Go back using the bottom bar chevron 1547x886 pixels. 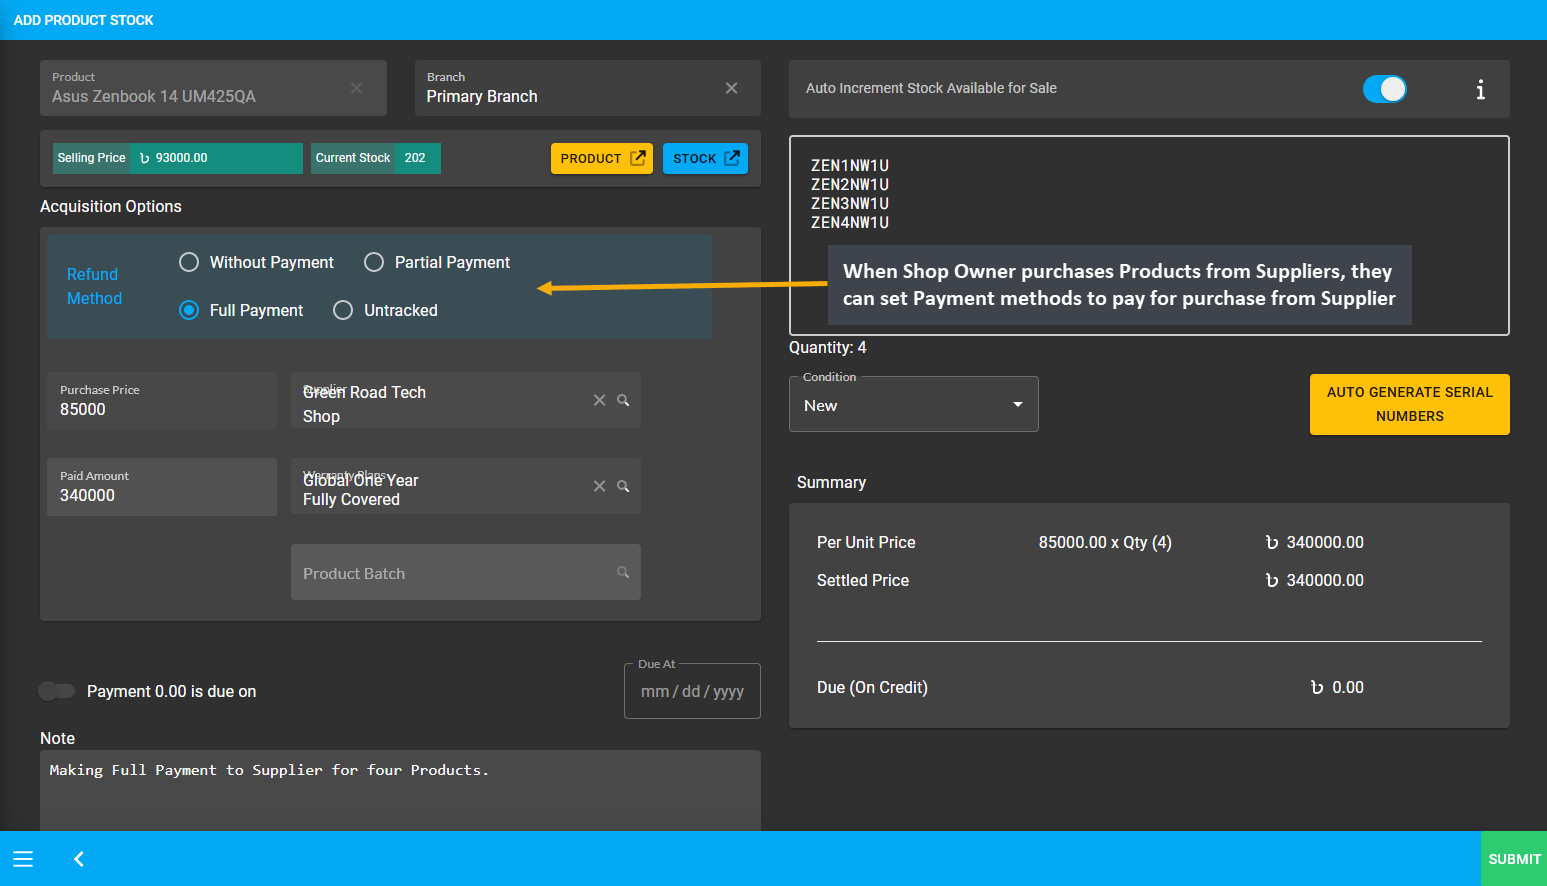(79, 859)
